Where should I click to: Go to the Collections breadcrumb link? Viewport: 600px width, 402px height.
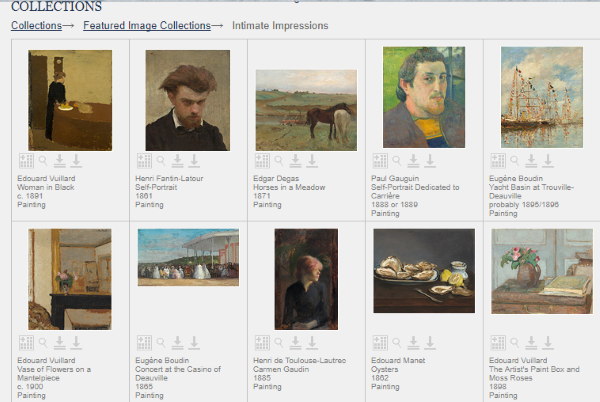[35, 25]
